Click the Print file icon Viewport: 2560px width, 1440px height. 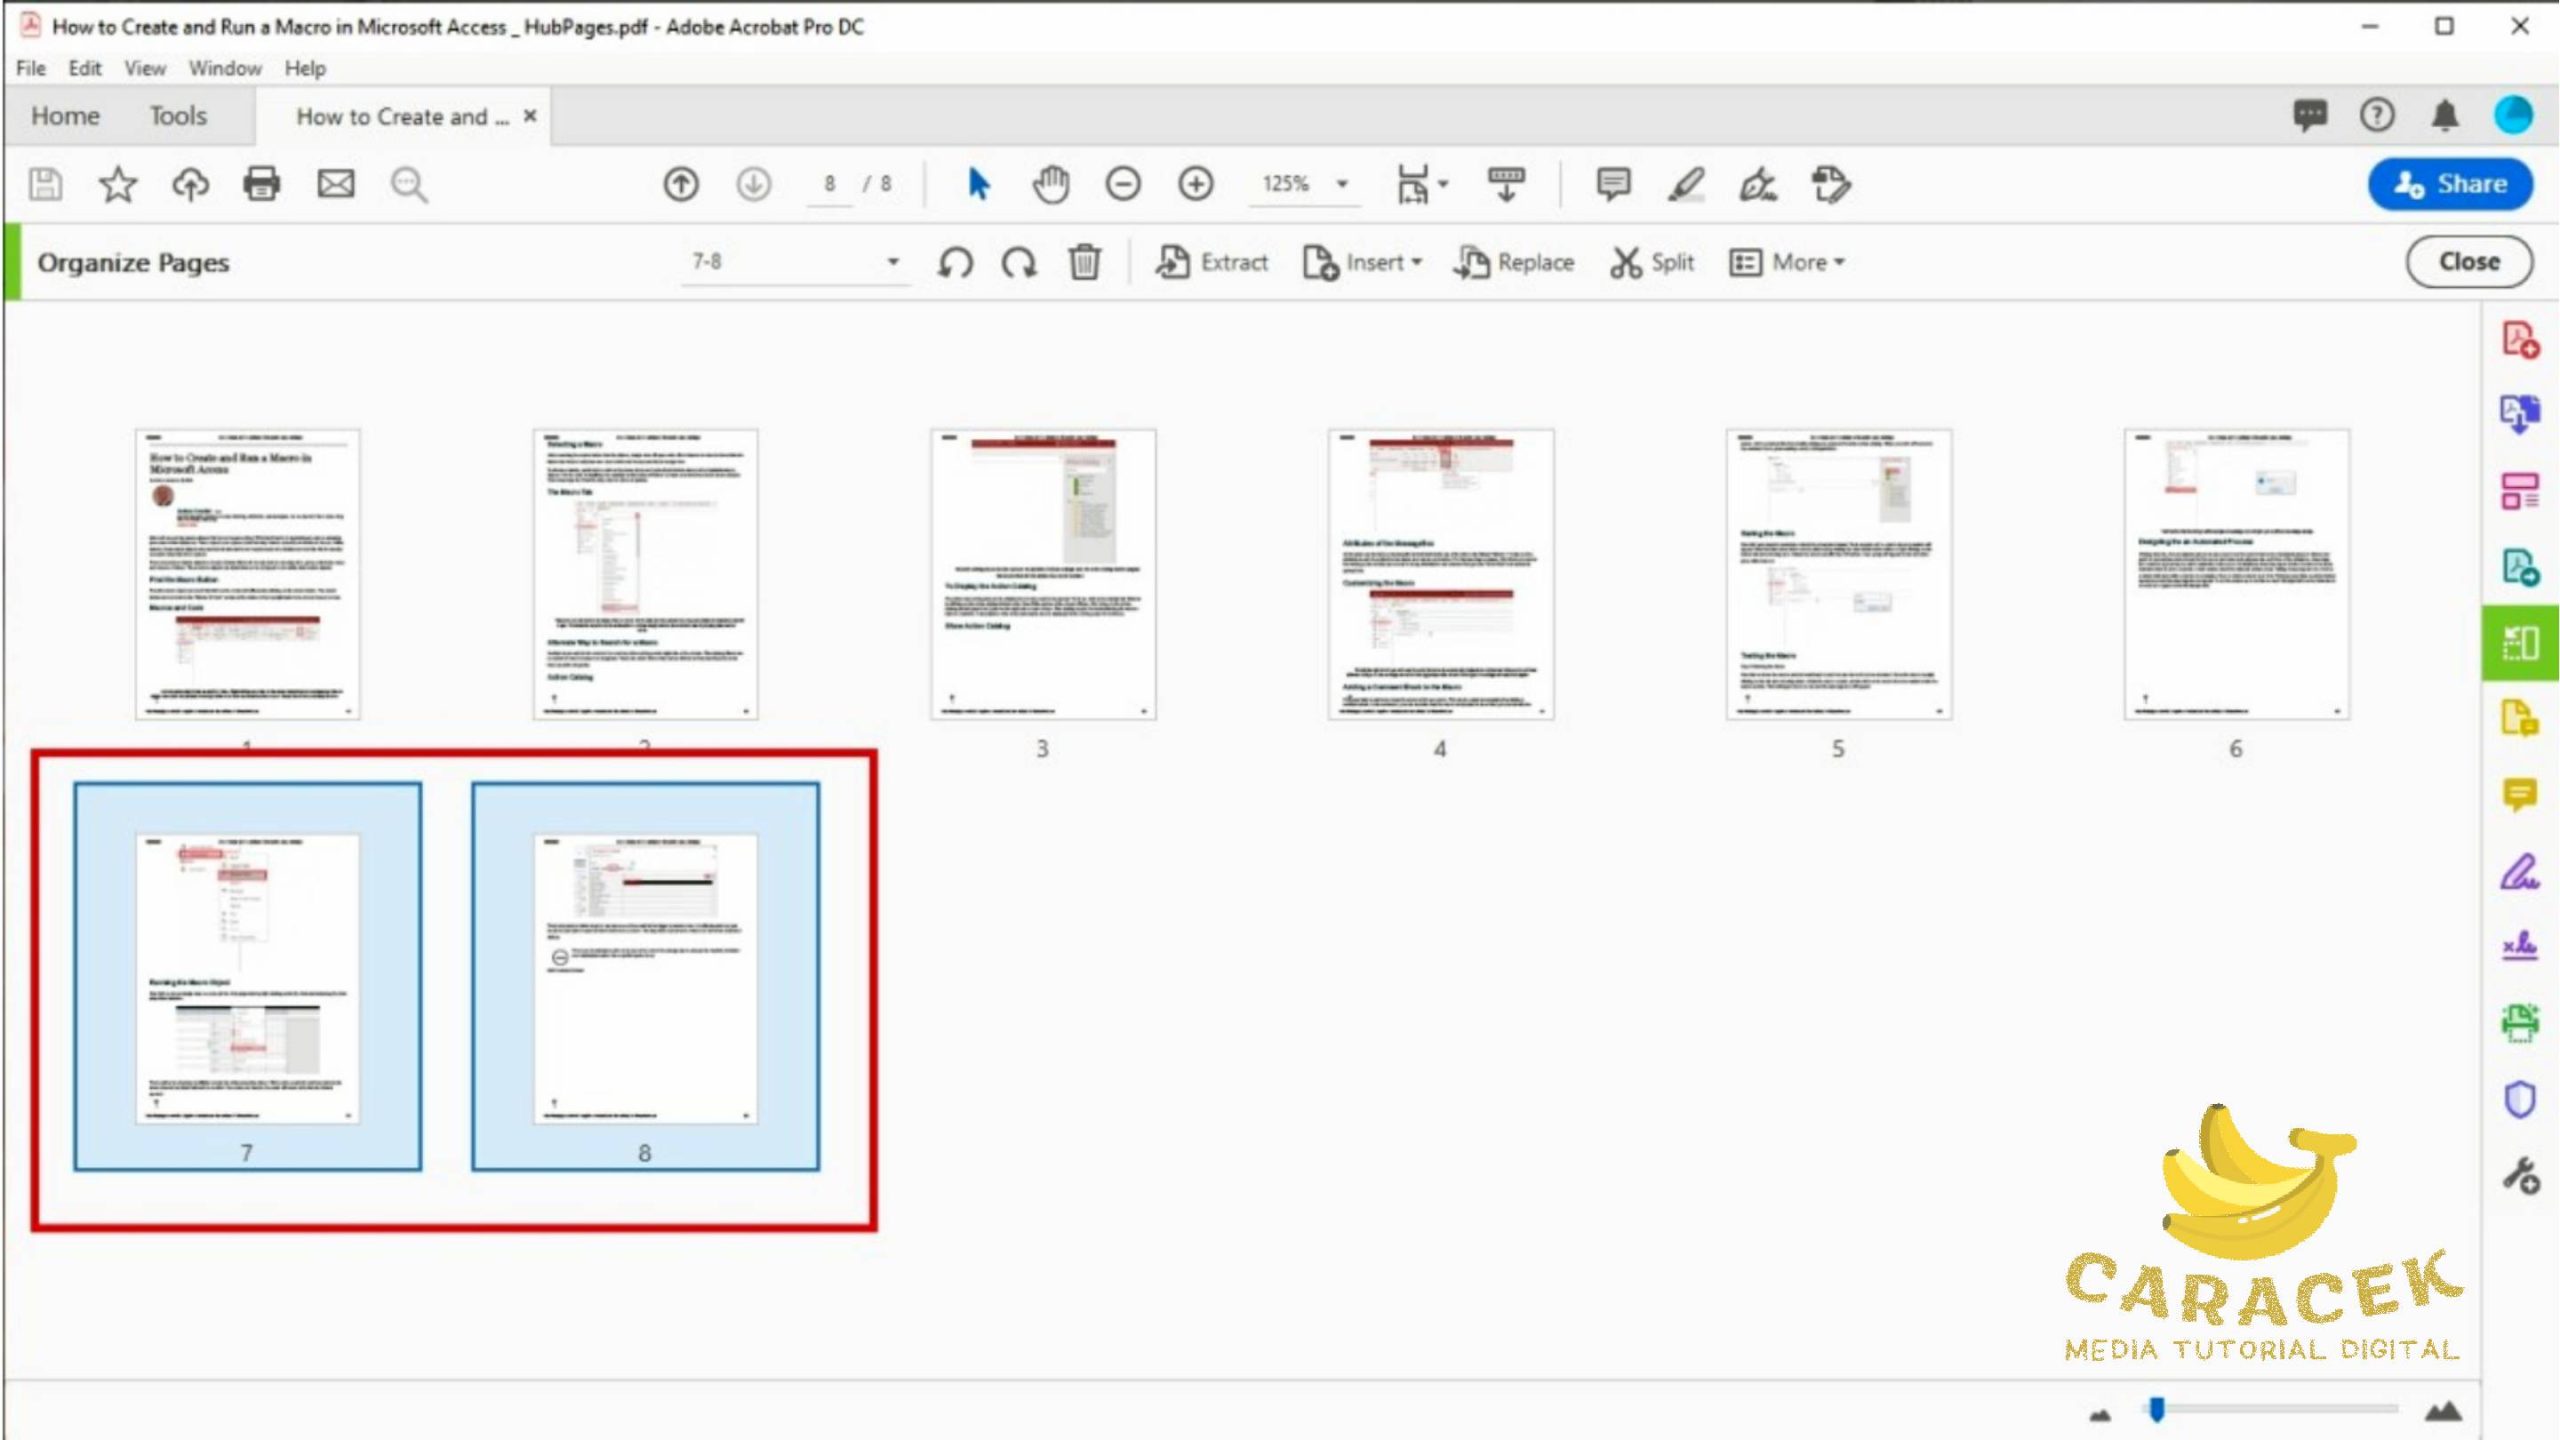(262, 184)
